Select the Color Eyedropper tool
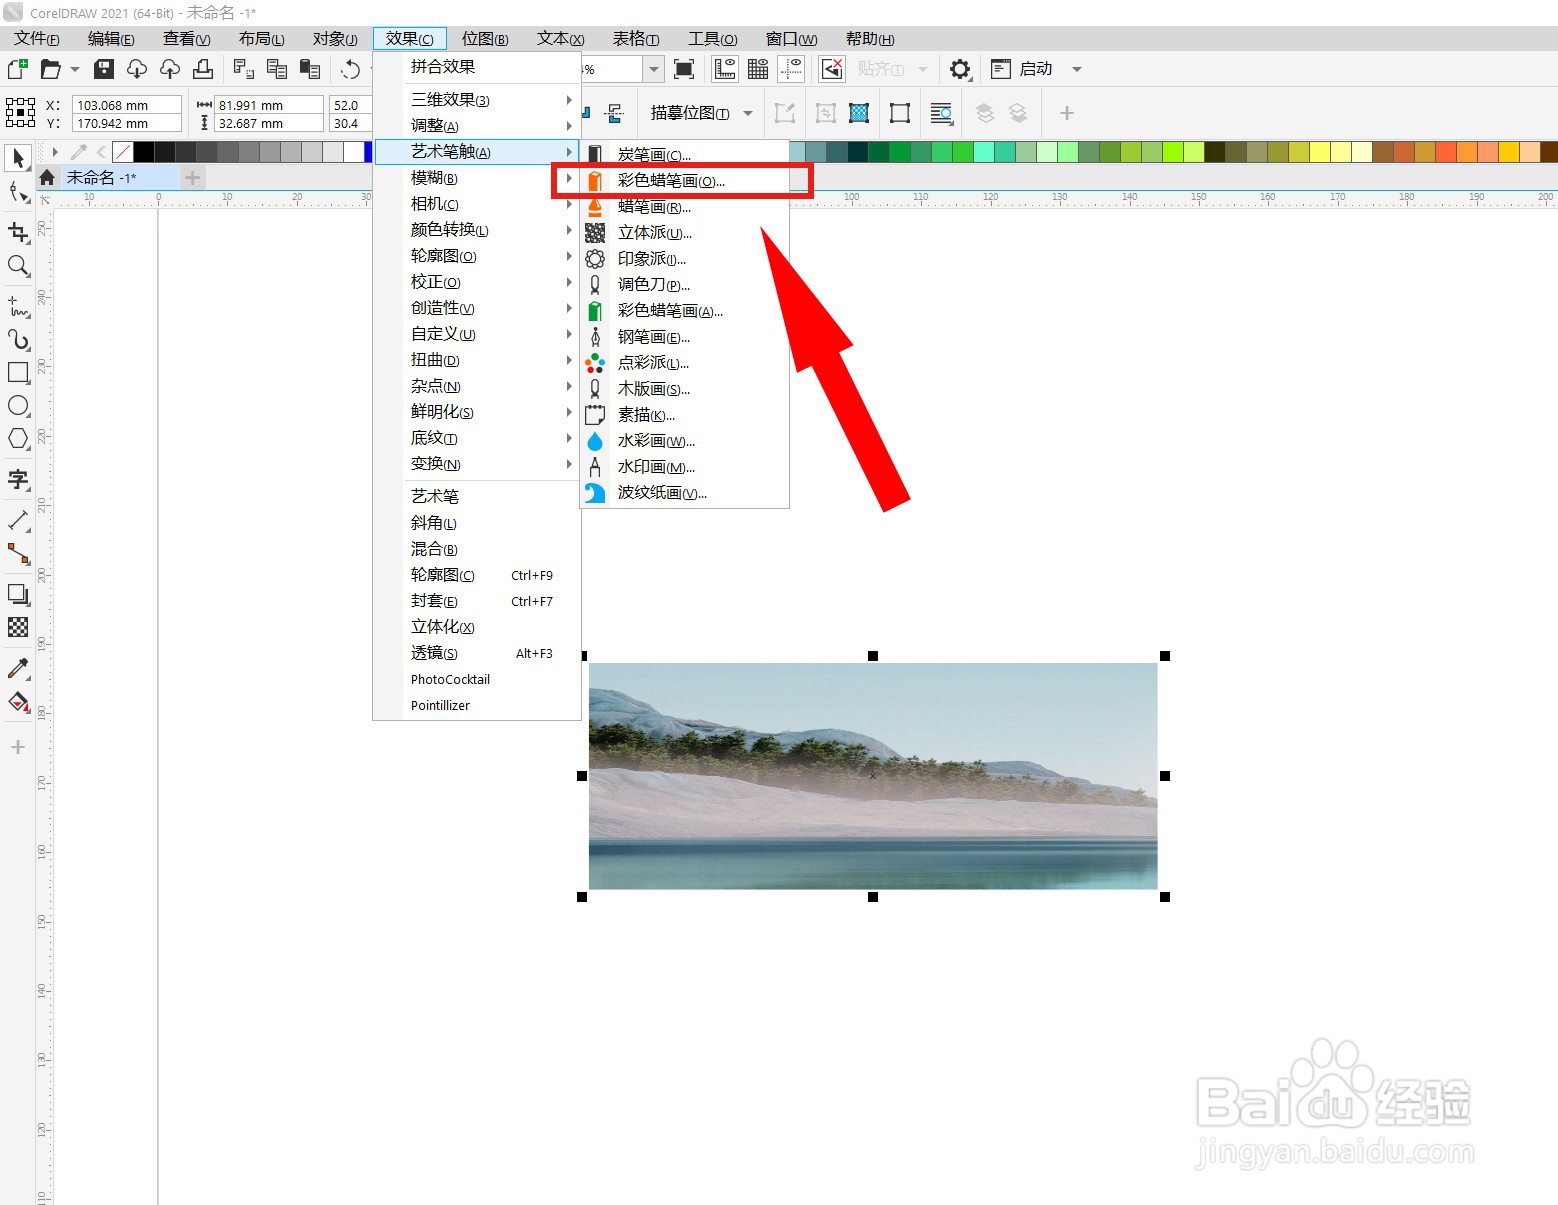Screen dimensions: 1558x1205 click(x=18, y=668)
